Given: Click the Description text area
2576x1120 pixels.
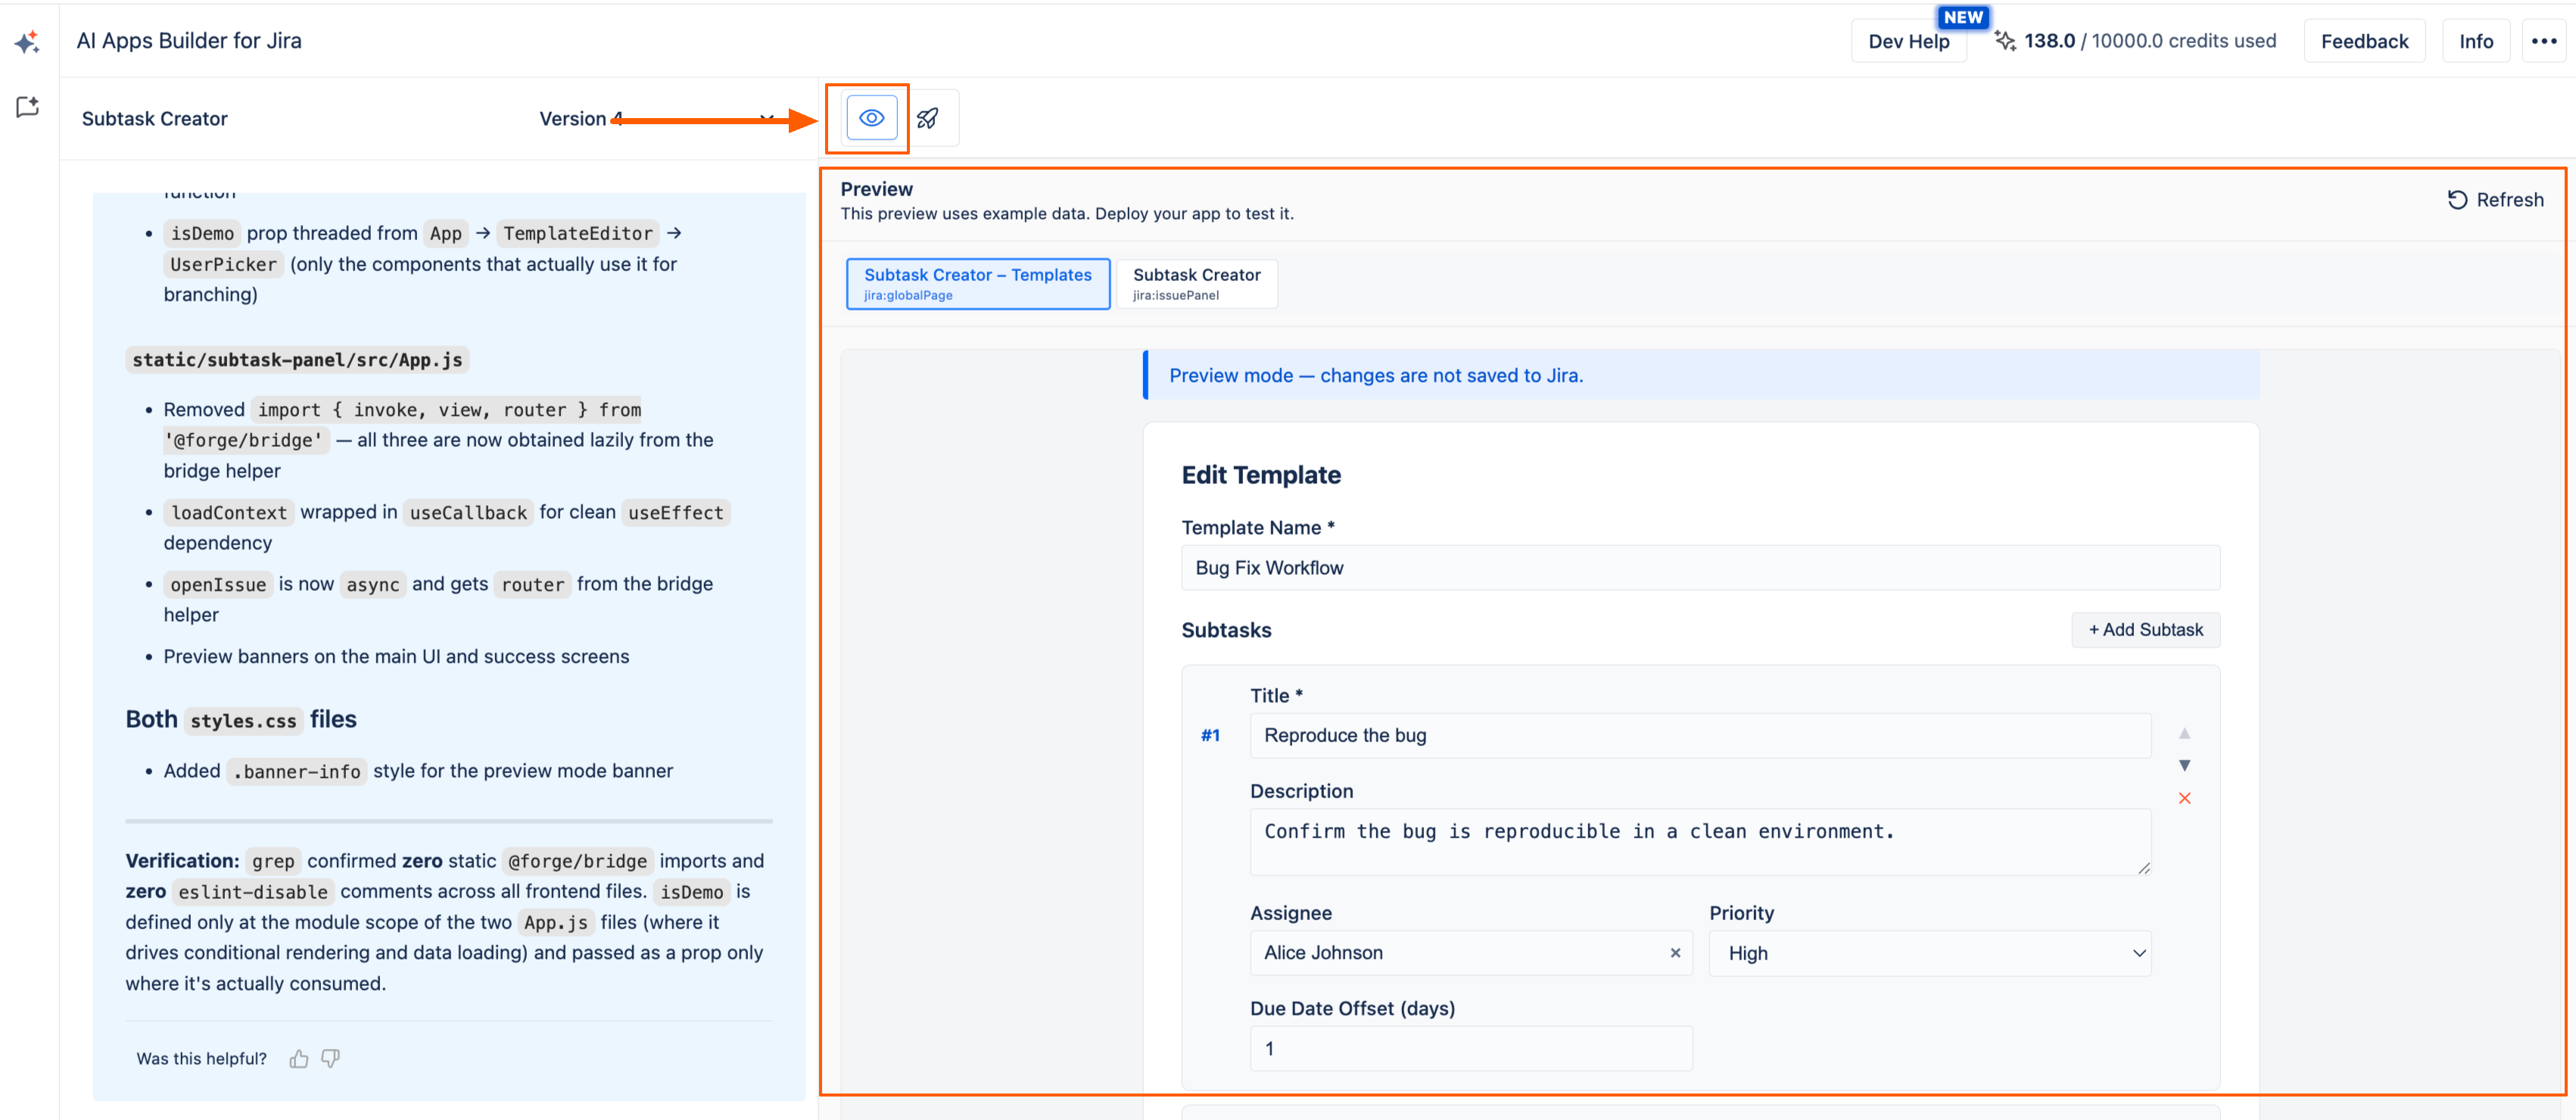Looking at the screenshot, I should [1700, 842].
